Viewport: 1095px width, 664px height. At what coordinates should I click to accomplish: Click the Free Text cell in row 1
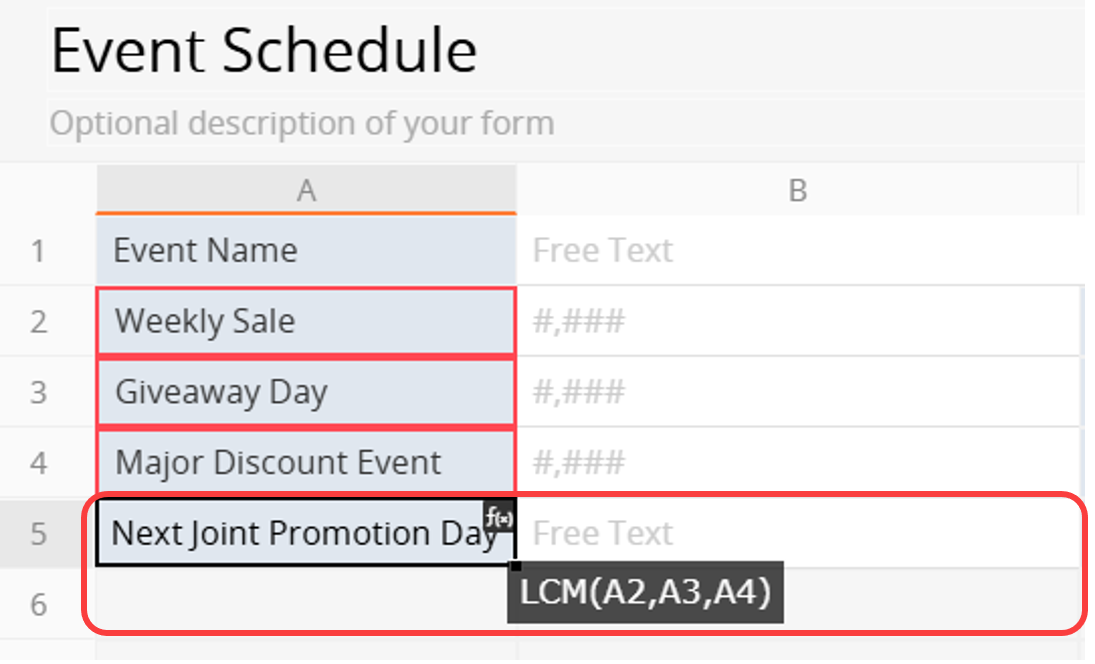point(797,250)
